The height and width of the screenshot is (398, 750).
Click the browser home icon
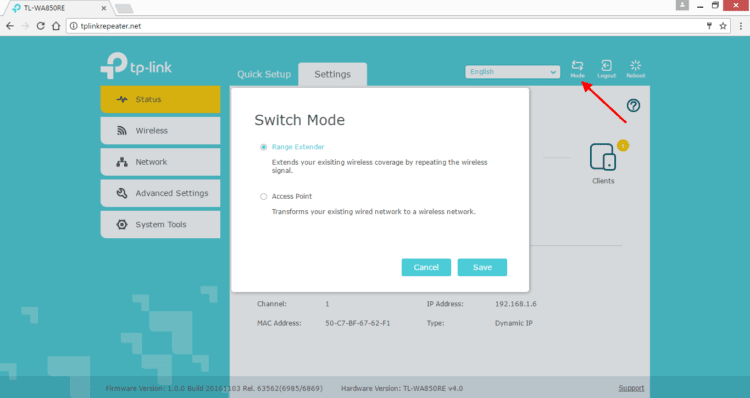pyautogui.click(x=56, y=26)
